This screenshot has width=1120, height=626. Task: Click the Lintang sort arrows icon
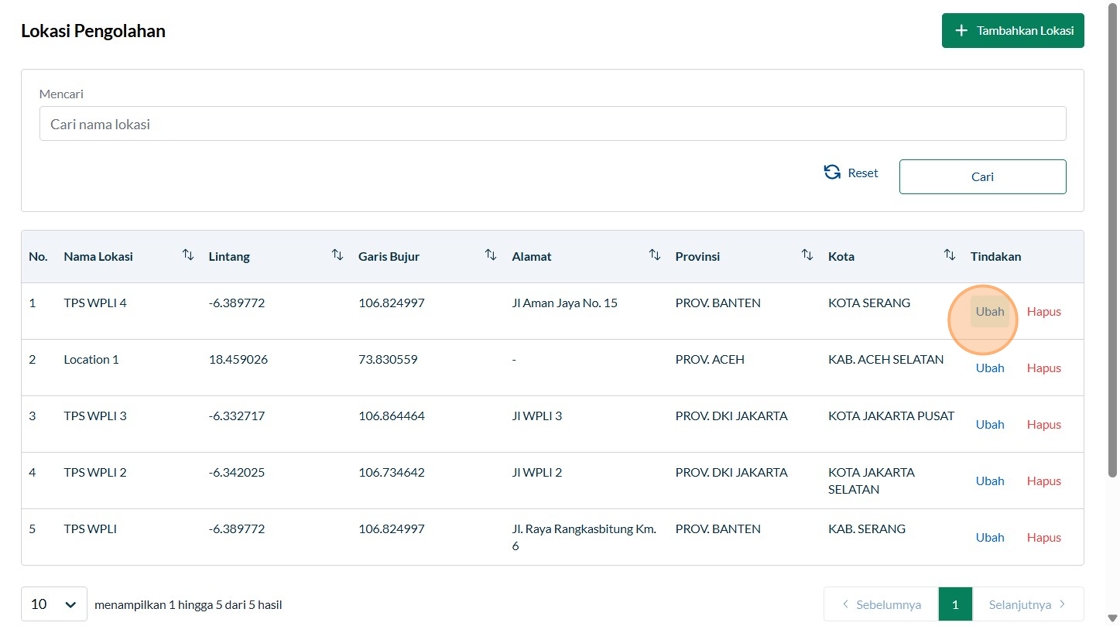pos(337,256)
